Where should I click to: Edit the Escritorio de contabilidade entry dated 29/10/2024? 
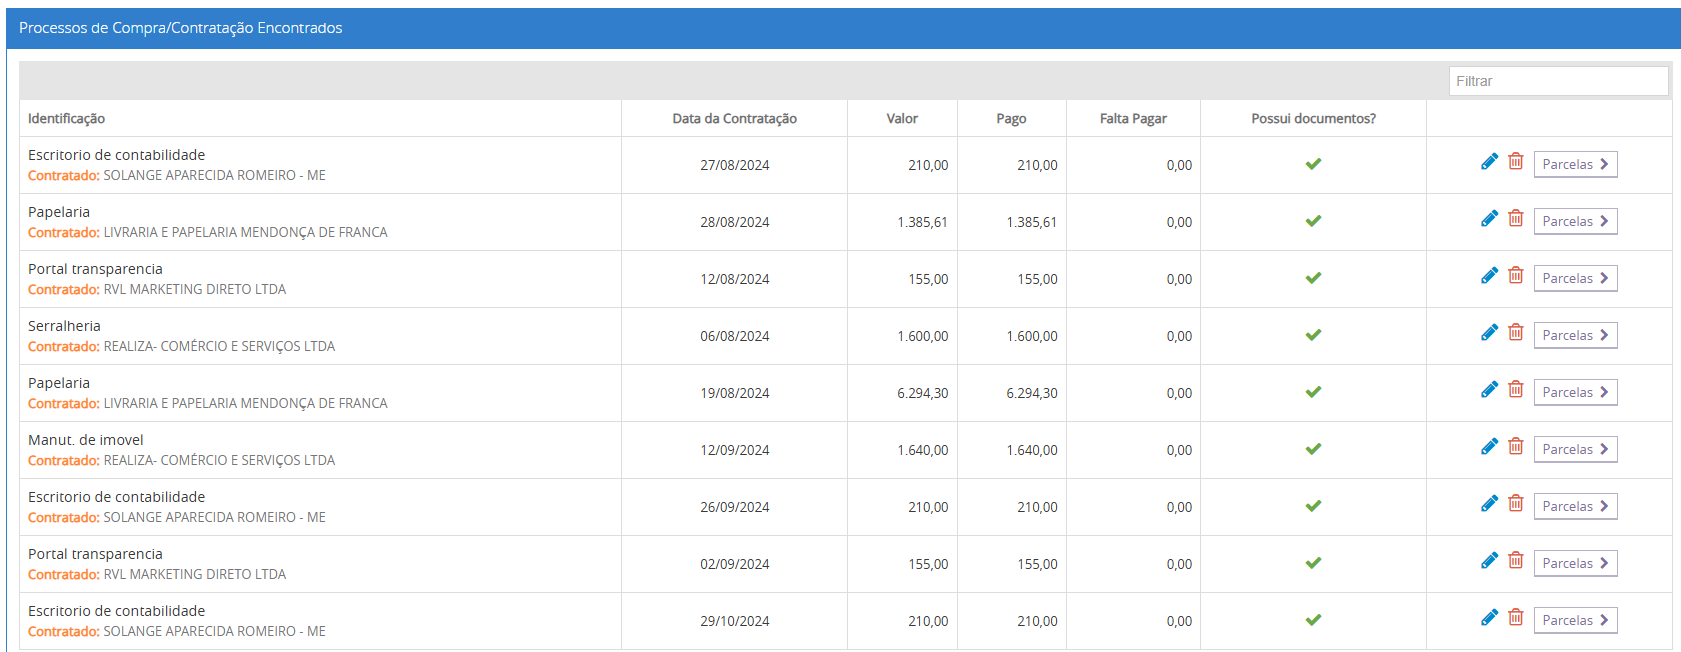[1489, 618]
